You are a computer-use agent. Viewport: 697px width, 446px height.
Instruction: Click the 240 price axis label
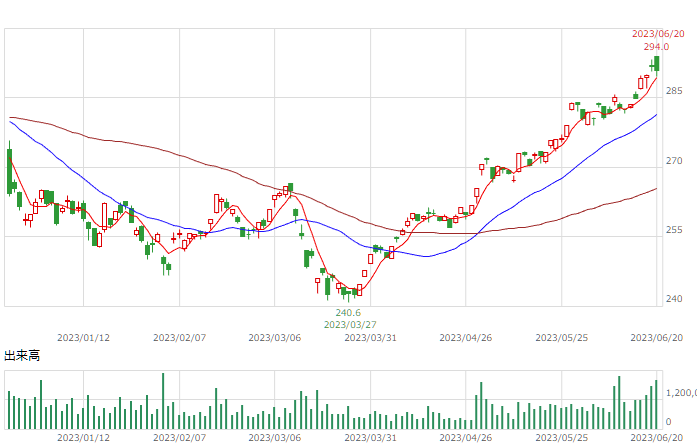point(674,299)
